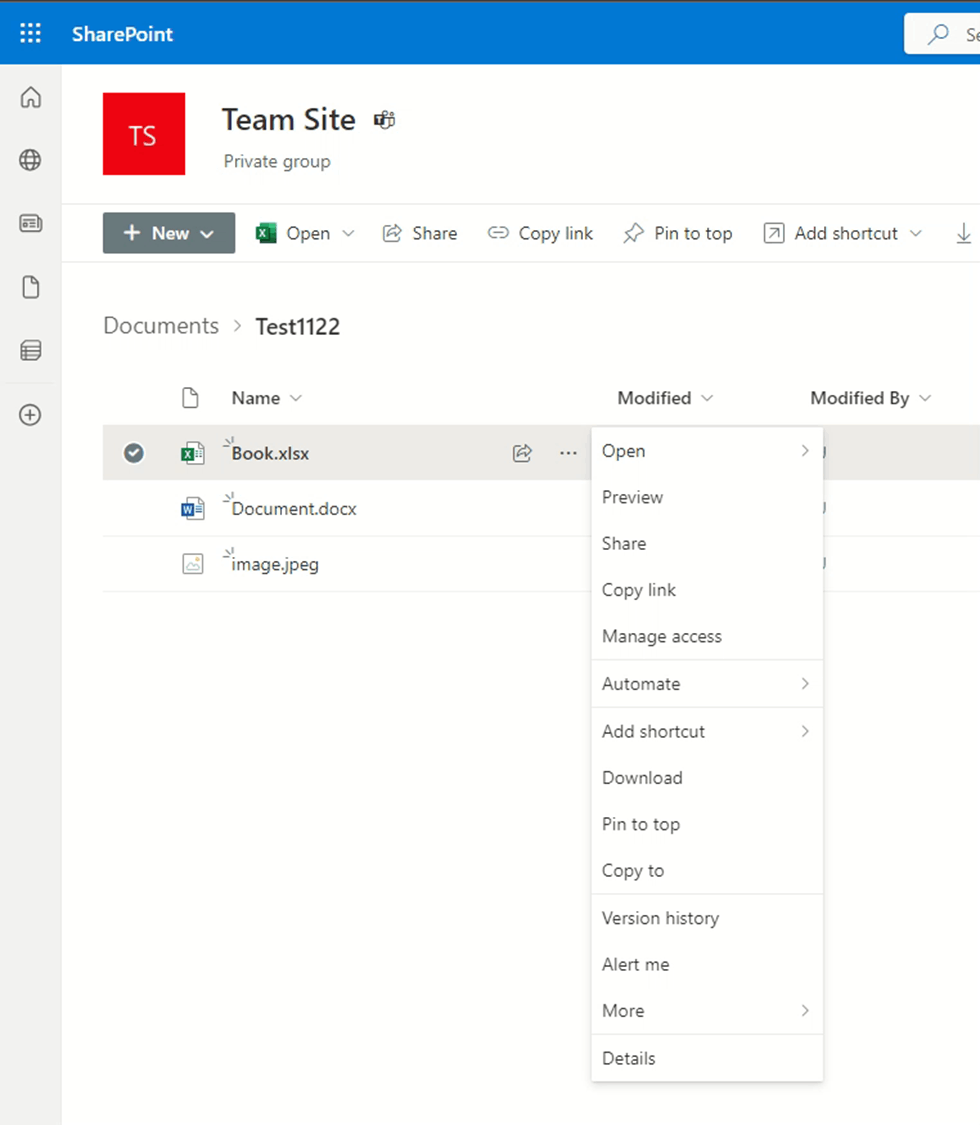The height and width of the screenshot is (1125, 980).
Task: Open the news feed icon in the sidebar
Action: pyautogui.click(x=30, y=223)
